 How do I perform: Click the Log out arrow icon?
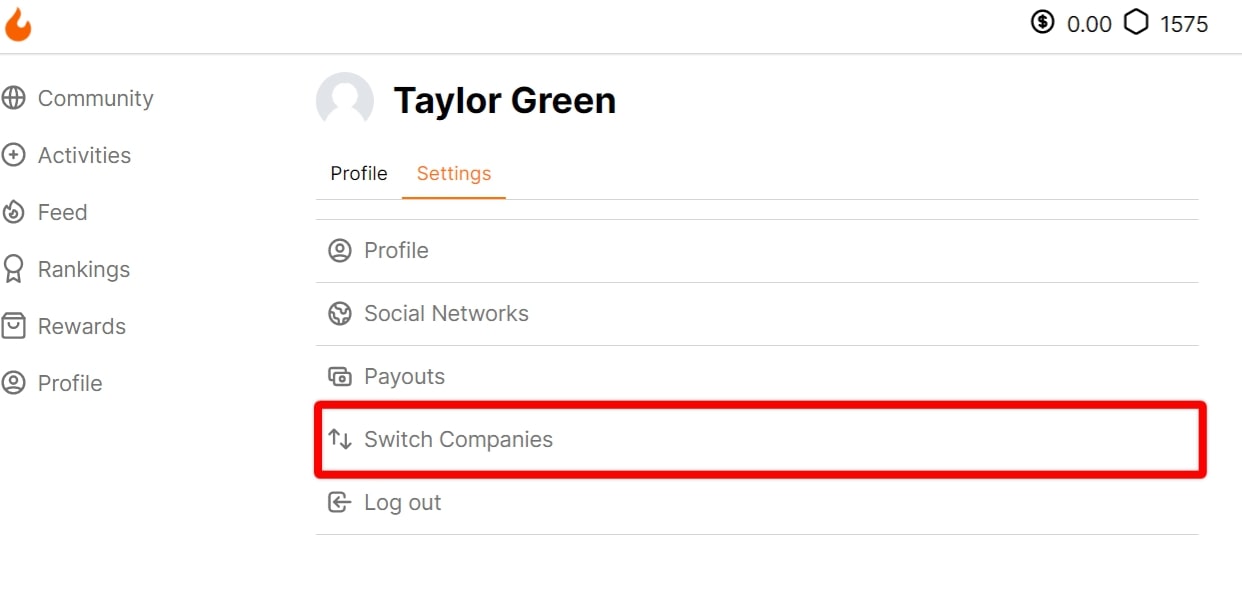click(x=340, y=502)
